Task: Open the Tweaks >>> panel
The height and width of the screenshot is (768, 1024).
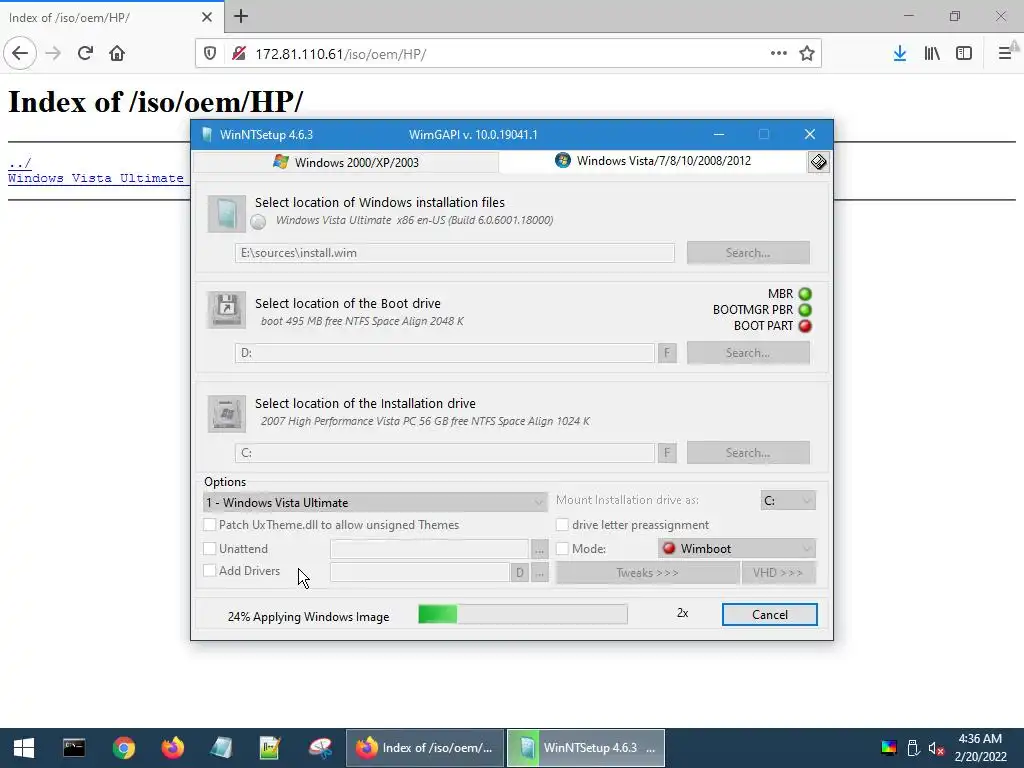Action: pyautogui.click(x=647, y=573)
